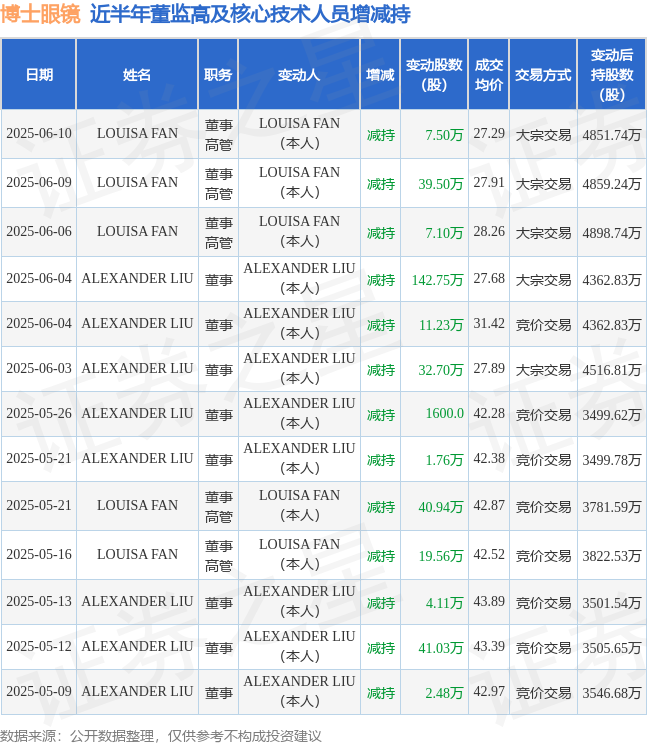The width and height of the screenshot is (647, 745).
Task: Select the date cell 2025-05-09
Action: point(39,691)
